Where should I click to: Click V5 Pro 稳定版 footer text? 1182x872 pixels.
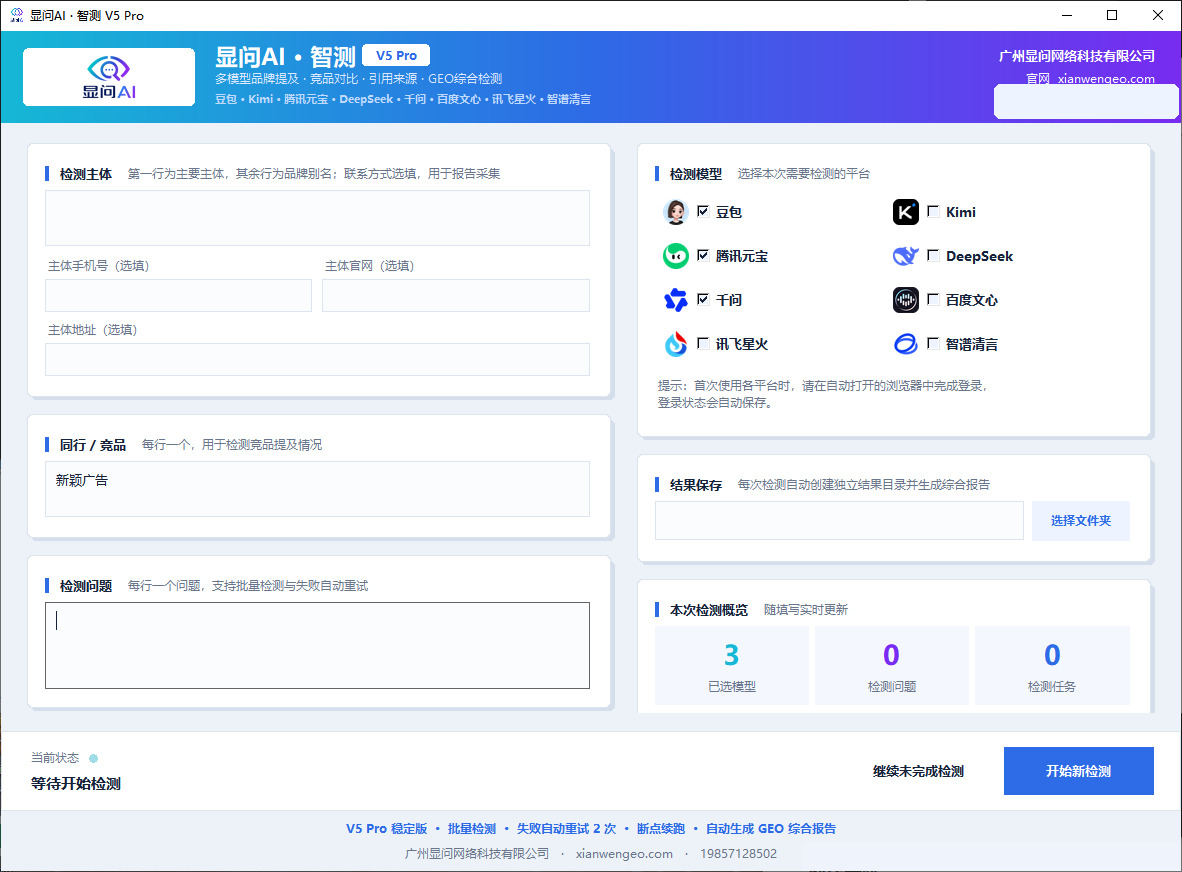[387, 829]
